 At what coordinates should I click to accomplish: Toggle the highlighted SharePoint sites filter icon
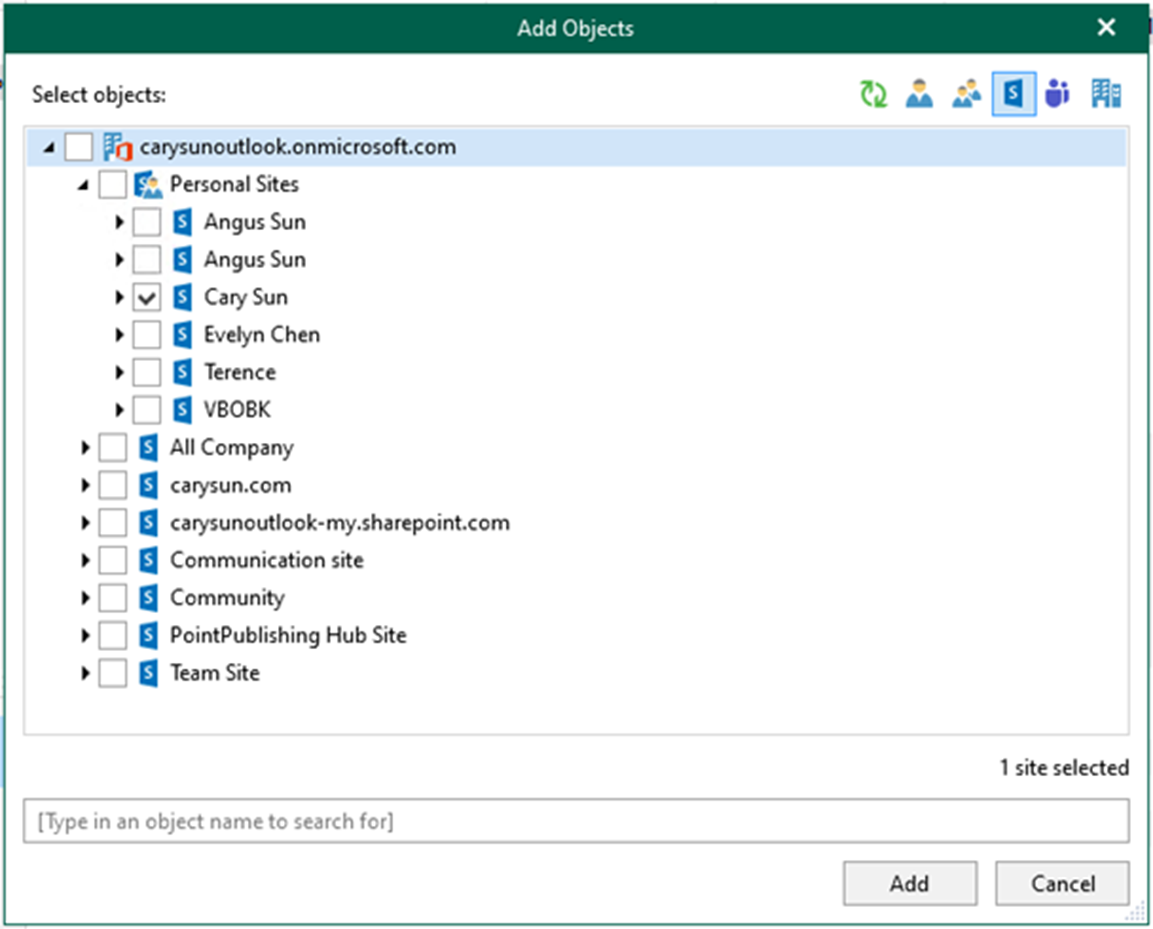pos(1013,94)
